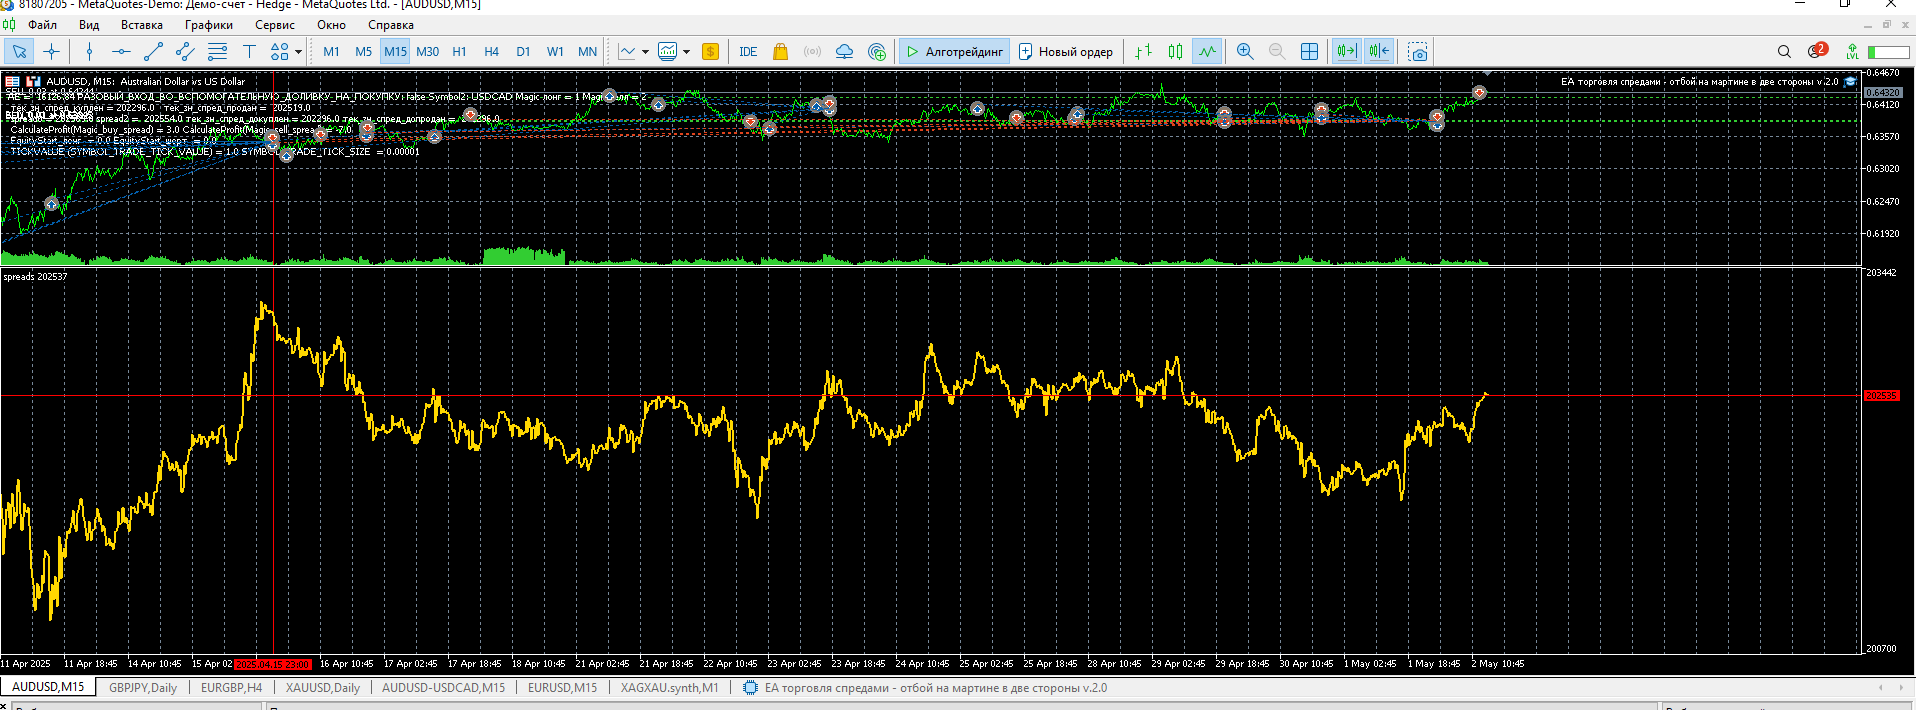Open the indicators list dropdown arrow

click(645, 52)
